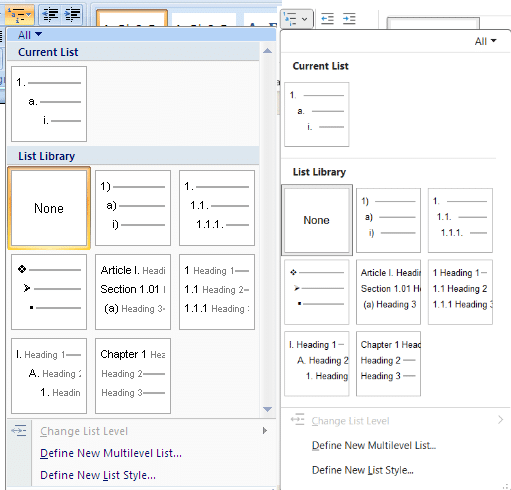Screen dimensions: 511x490
Task: Click Decrease Indent icon in right ribbon
Action: 327,19
